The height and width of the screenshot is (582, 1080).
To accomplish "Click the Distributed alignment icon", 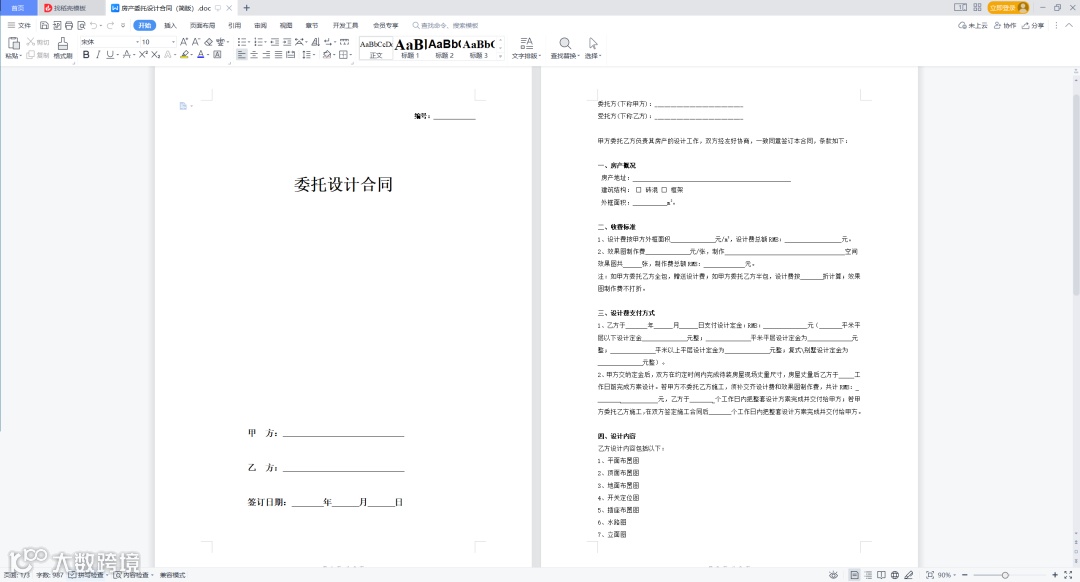I will click(x=291, y=54).
